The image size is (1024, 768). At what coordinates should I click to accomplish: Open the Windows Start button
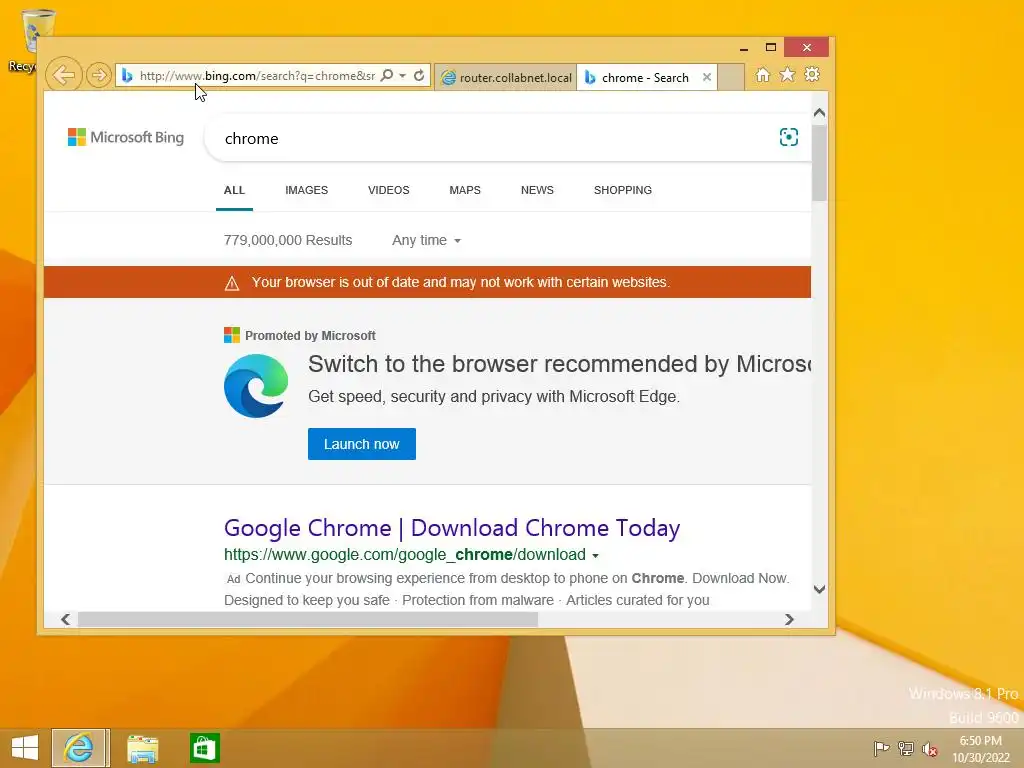25,748
